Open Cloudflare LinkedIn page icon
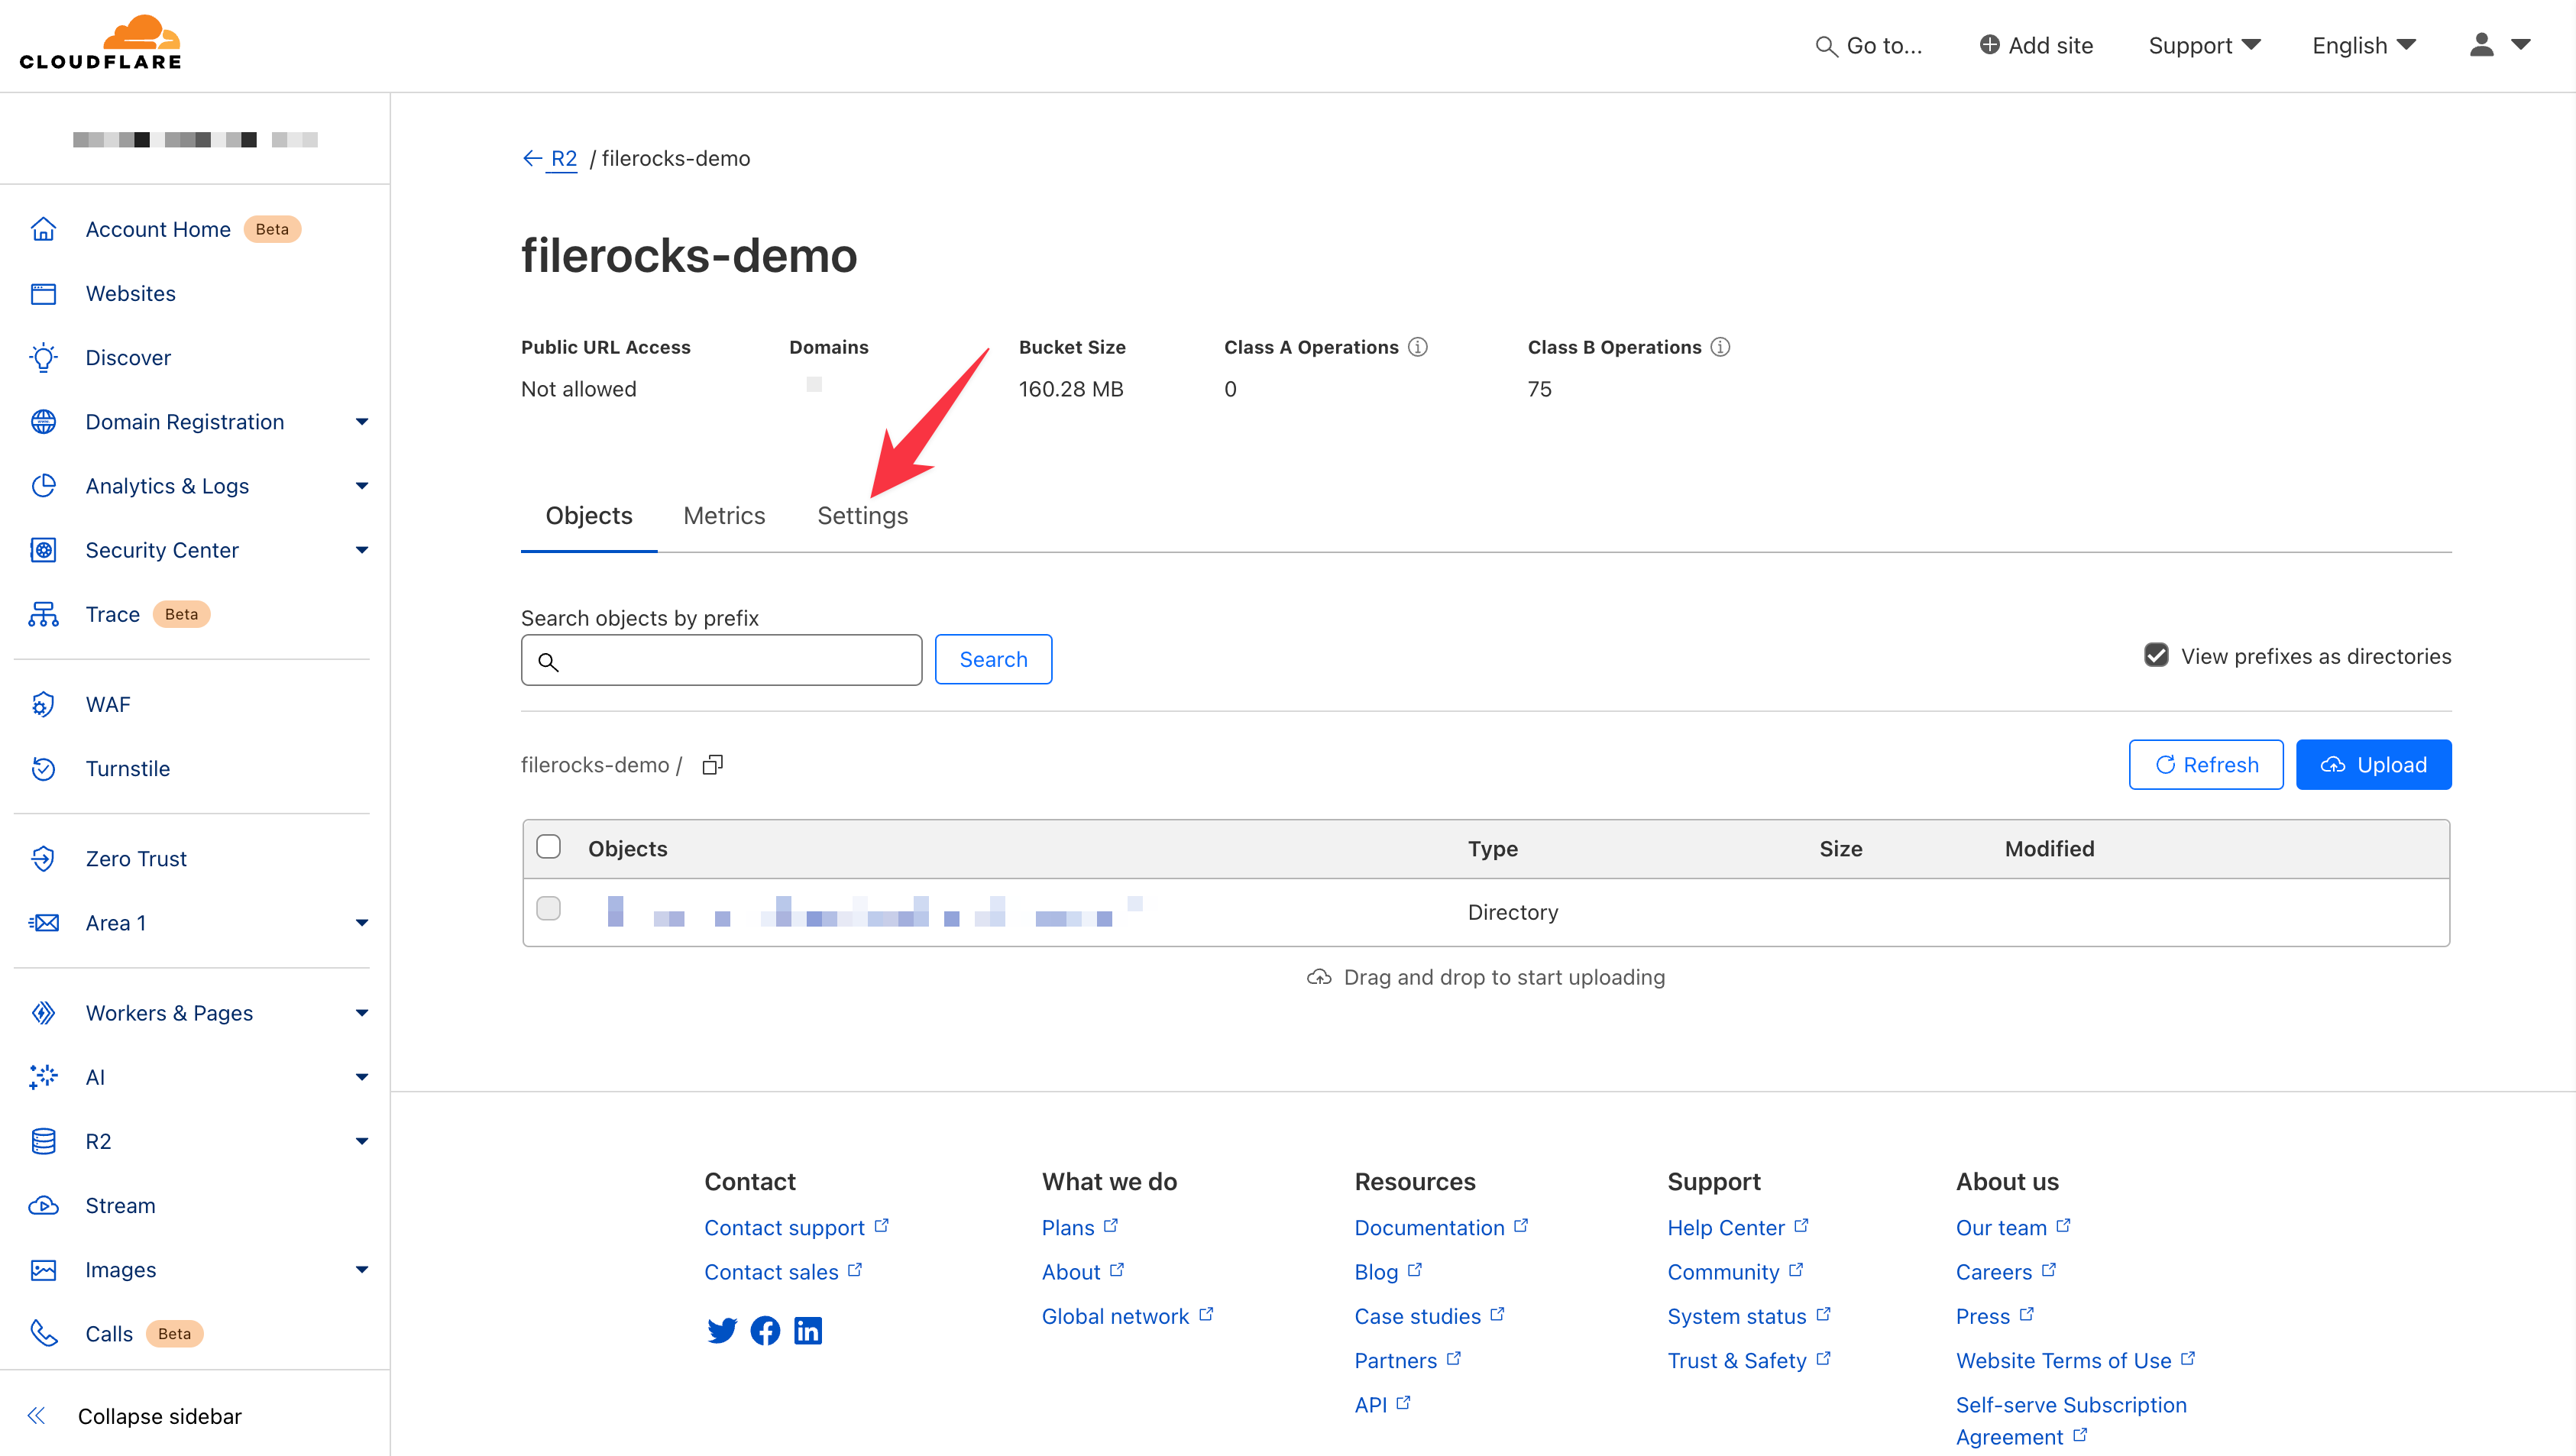This screenshot has width=2576, height=1456. (808, 1330)
